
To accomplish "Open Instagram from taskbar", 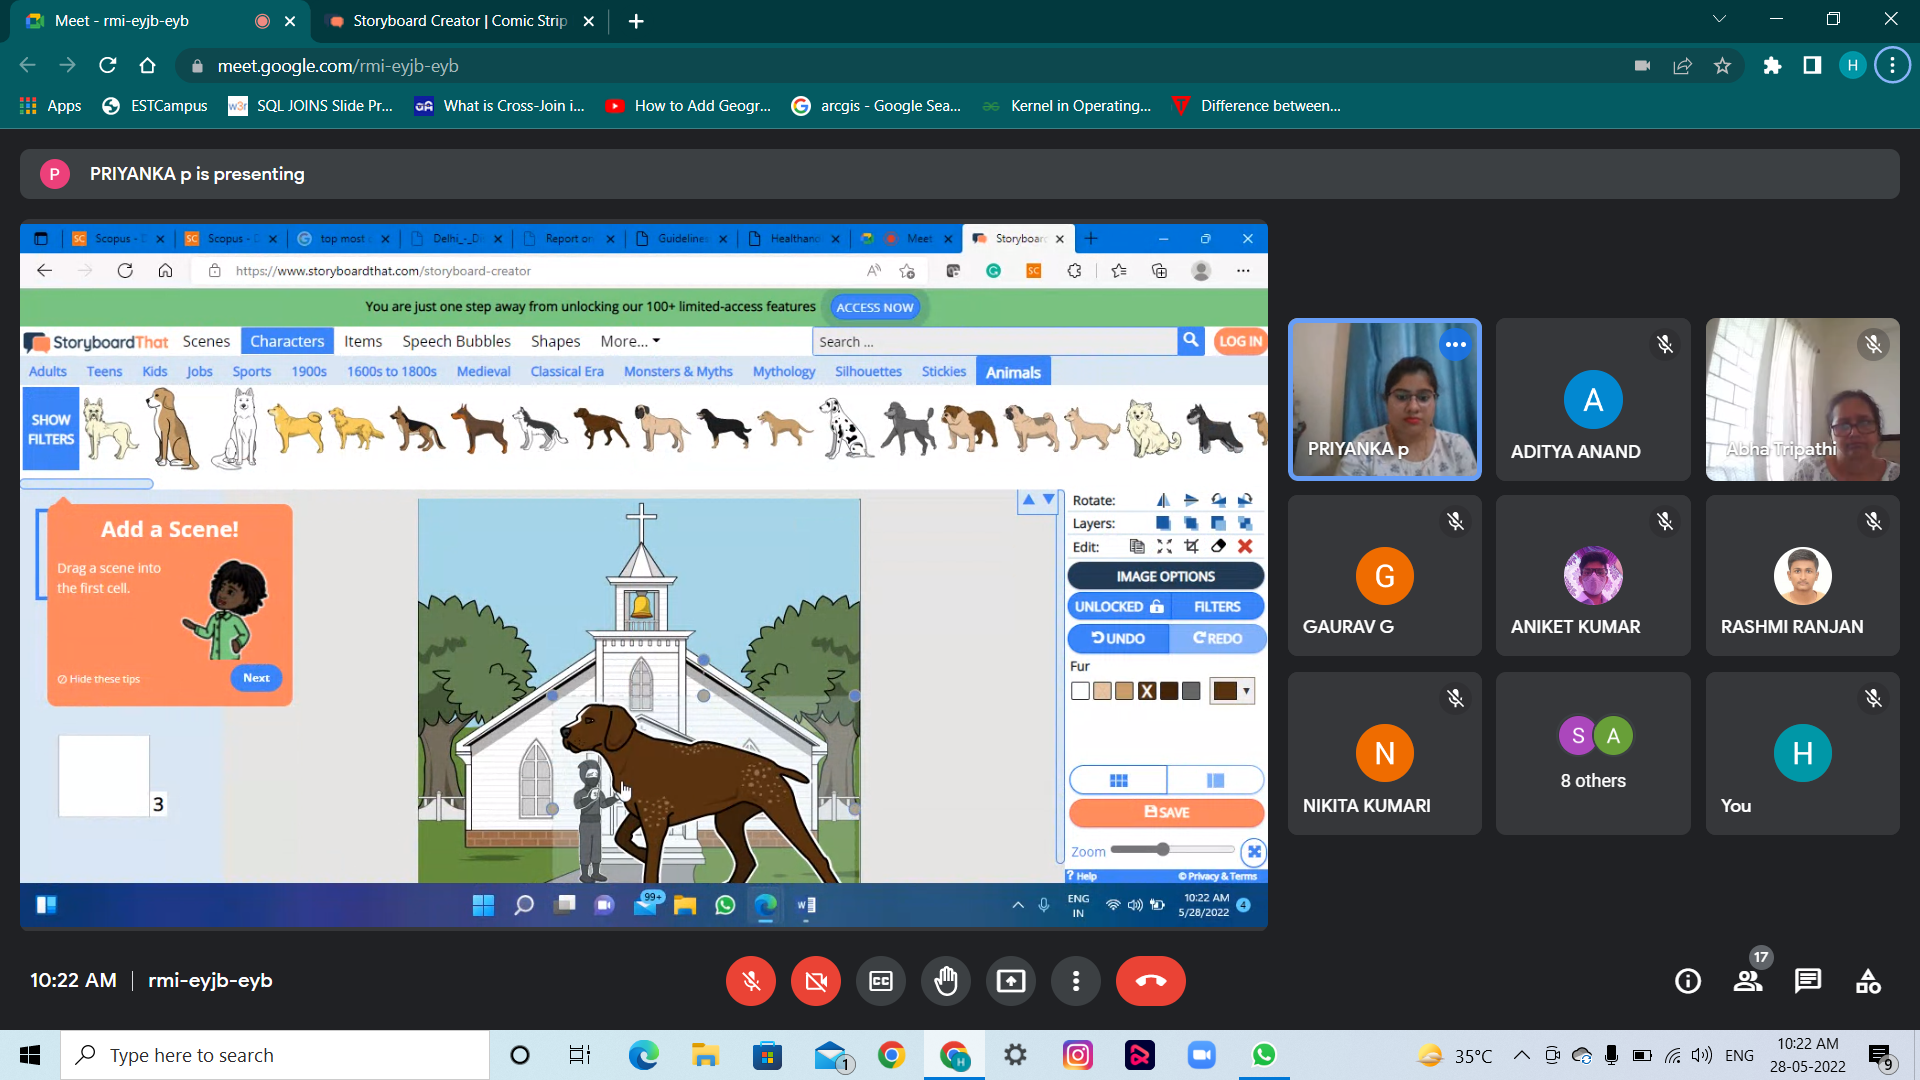I will pos(1078,1055).
